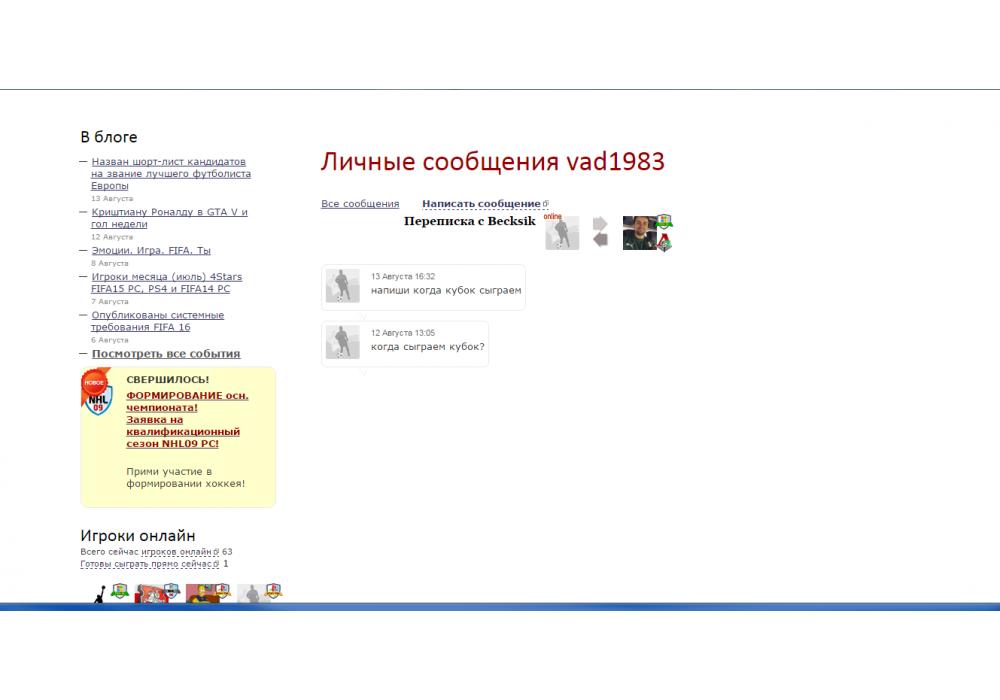Click blog date '8 Августа'
The image size is (1000, 700).
[110, 263]
